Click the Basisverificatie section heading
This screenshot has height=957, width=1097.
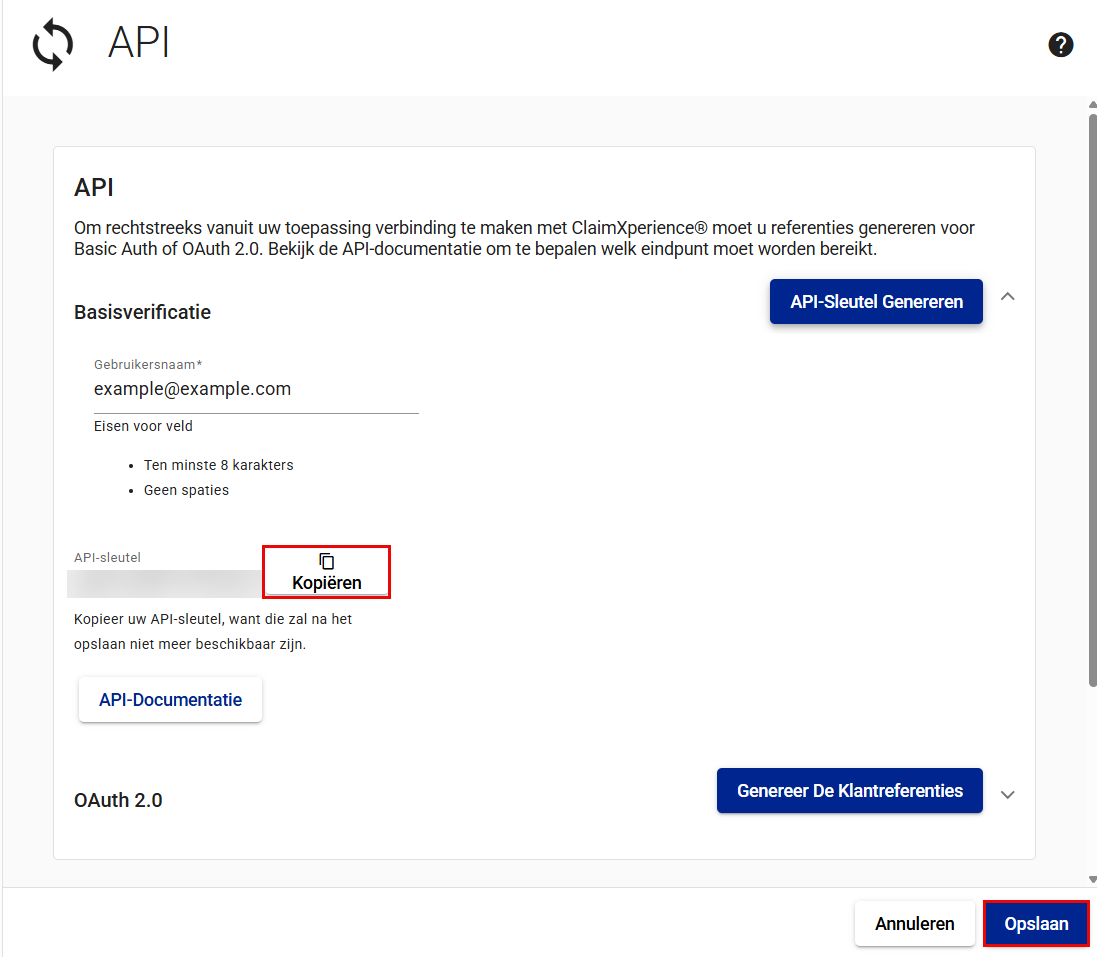(x=142, y=312)
